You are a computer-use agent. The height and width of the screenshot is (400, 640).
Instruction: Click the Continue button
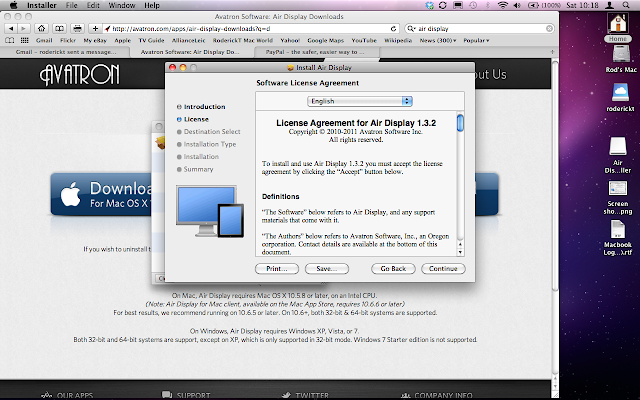click(x=443, y=269)
